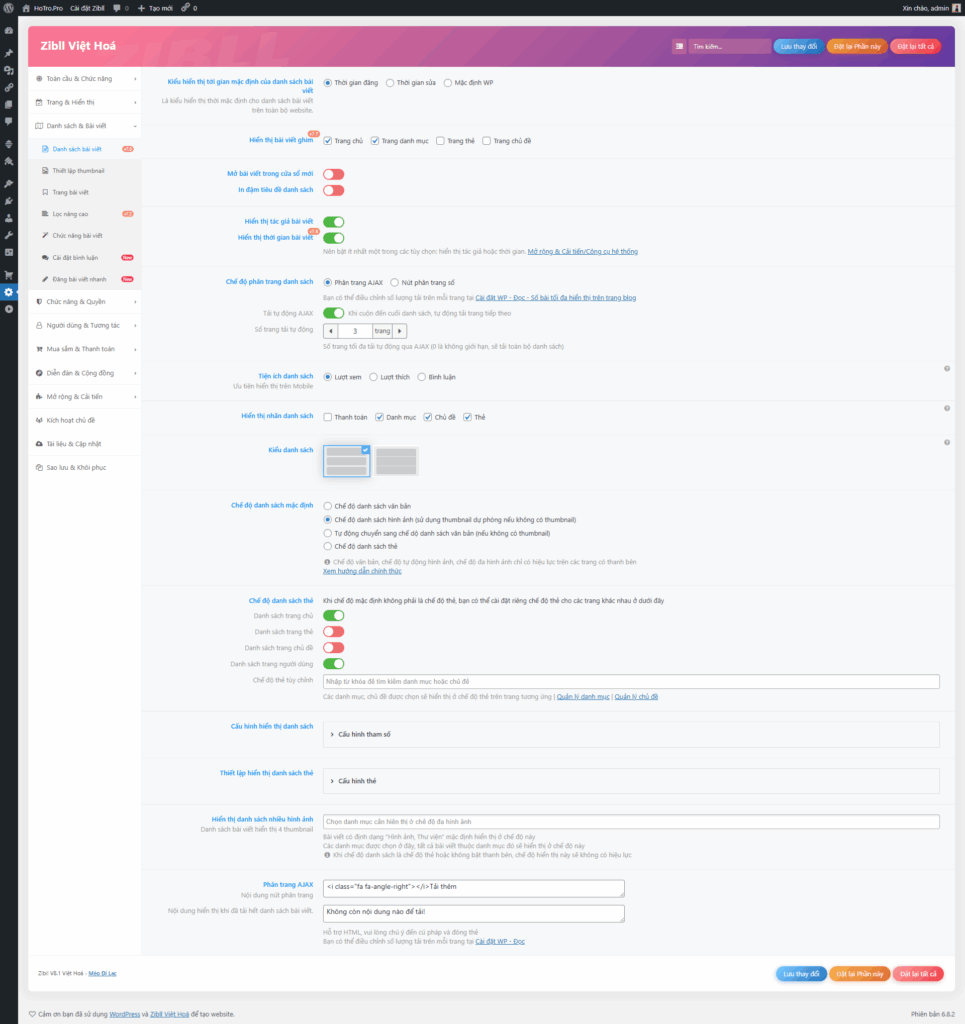Toggle the expand-all options icon beside the search box
The image size is (965, 1024).
coord(679,46)
